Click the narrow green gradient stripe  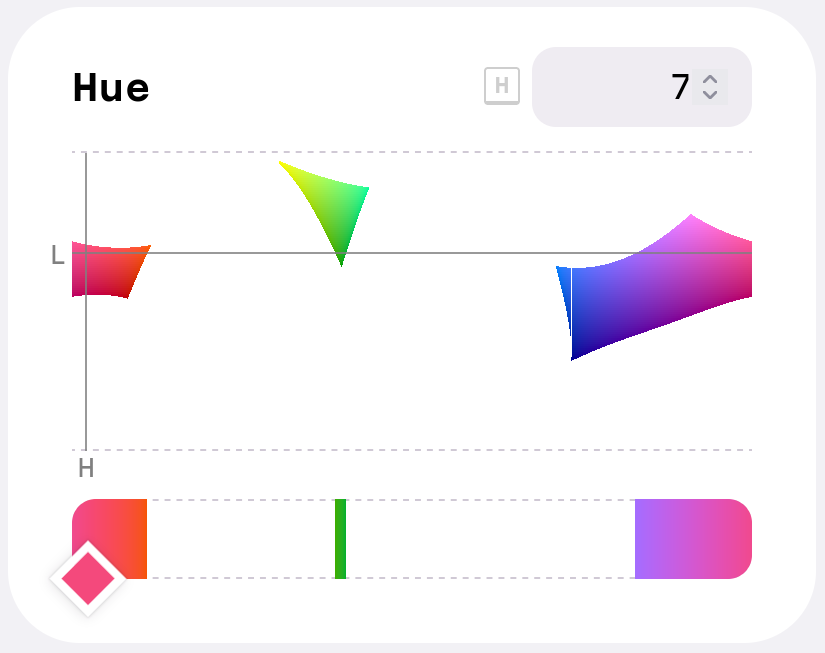tap(340, 539)
